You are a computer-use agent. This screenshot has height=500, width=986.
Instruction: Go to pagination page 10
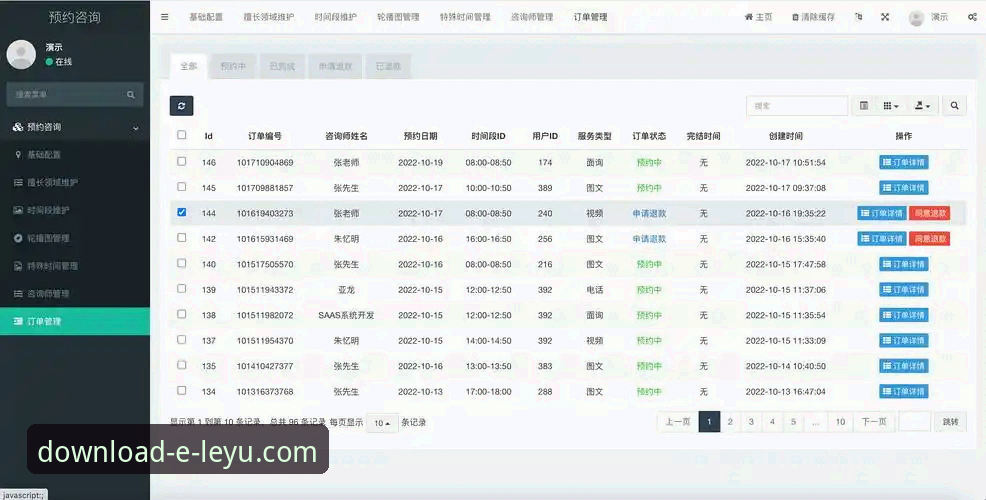pyautogui.click(x=840, y=422)
